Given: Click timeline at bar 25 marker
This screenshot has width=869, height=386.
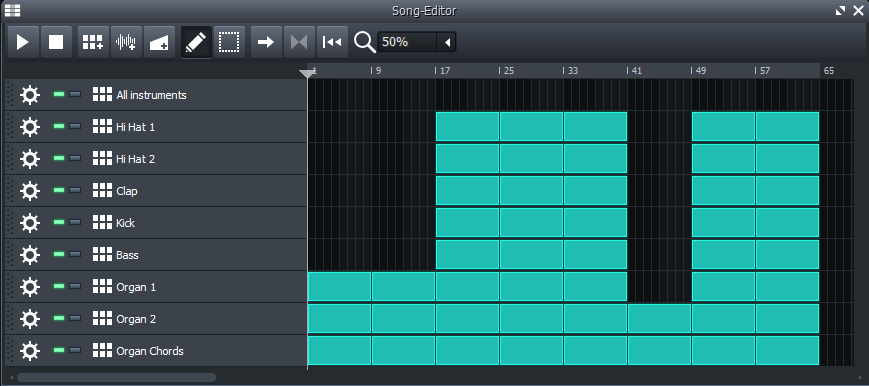Looking at the screenshot, I should pyautogui.click(x=506, y=71).
